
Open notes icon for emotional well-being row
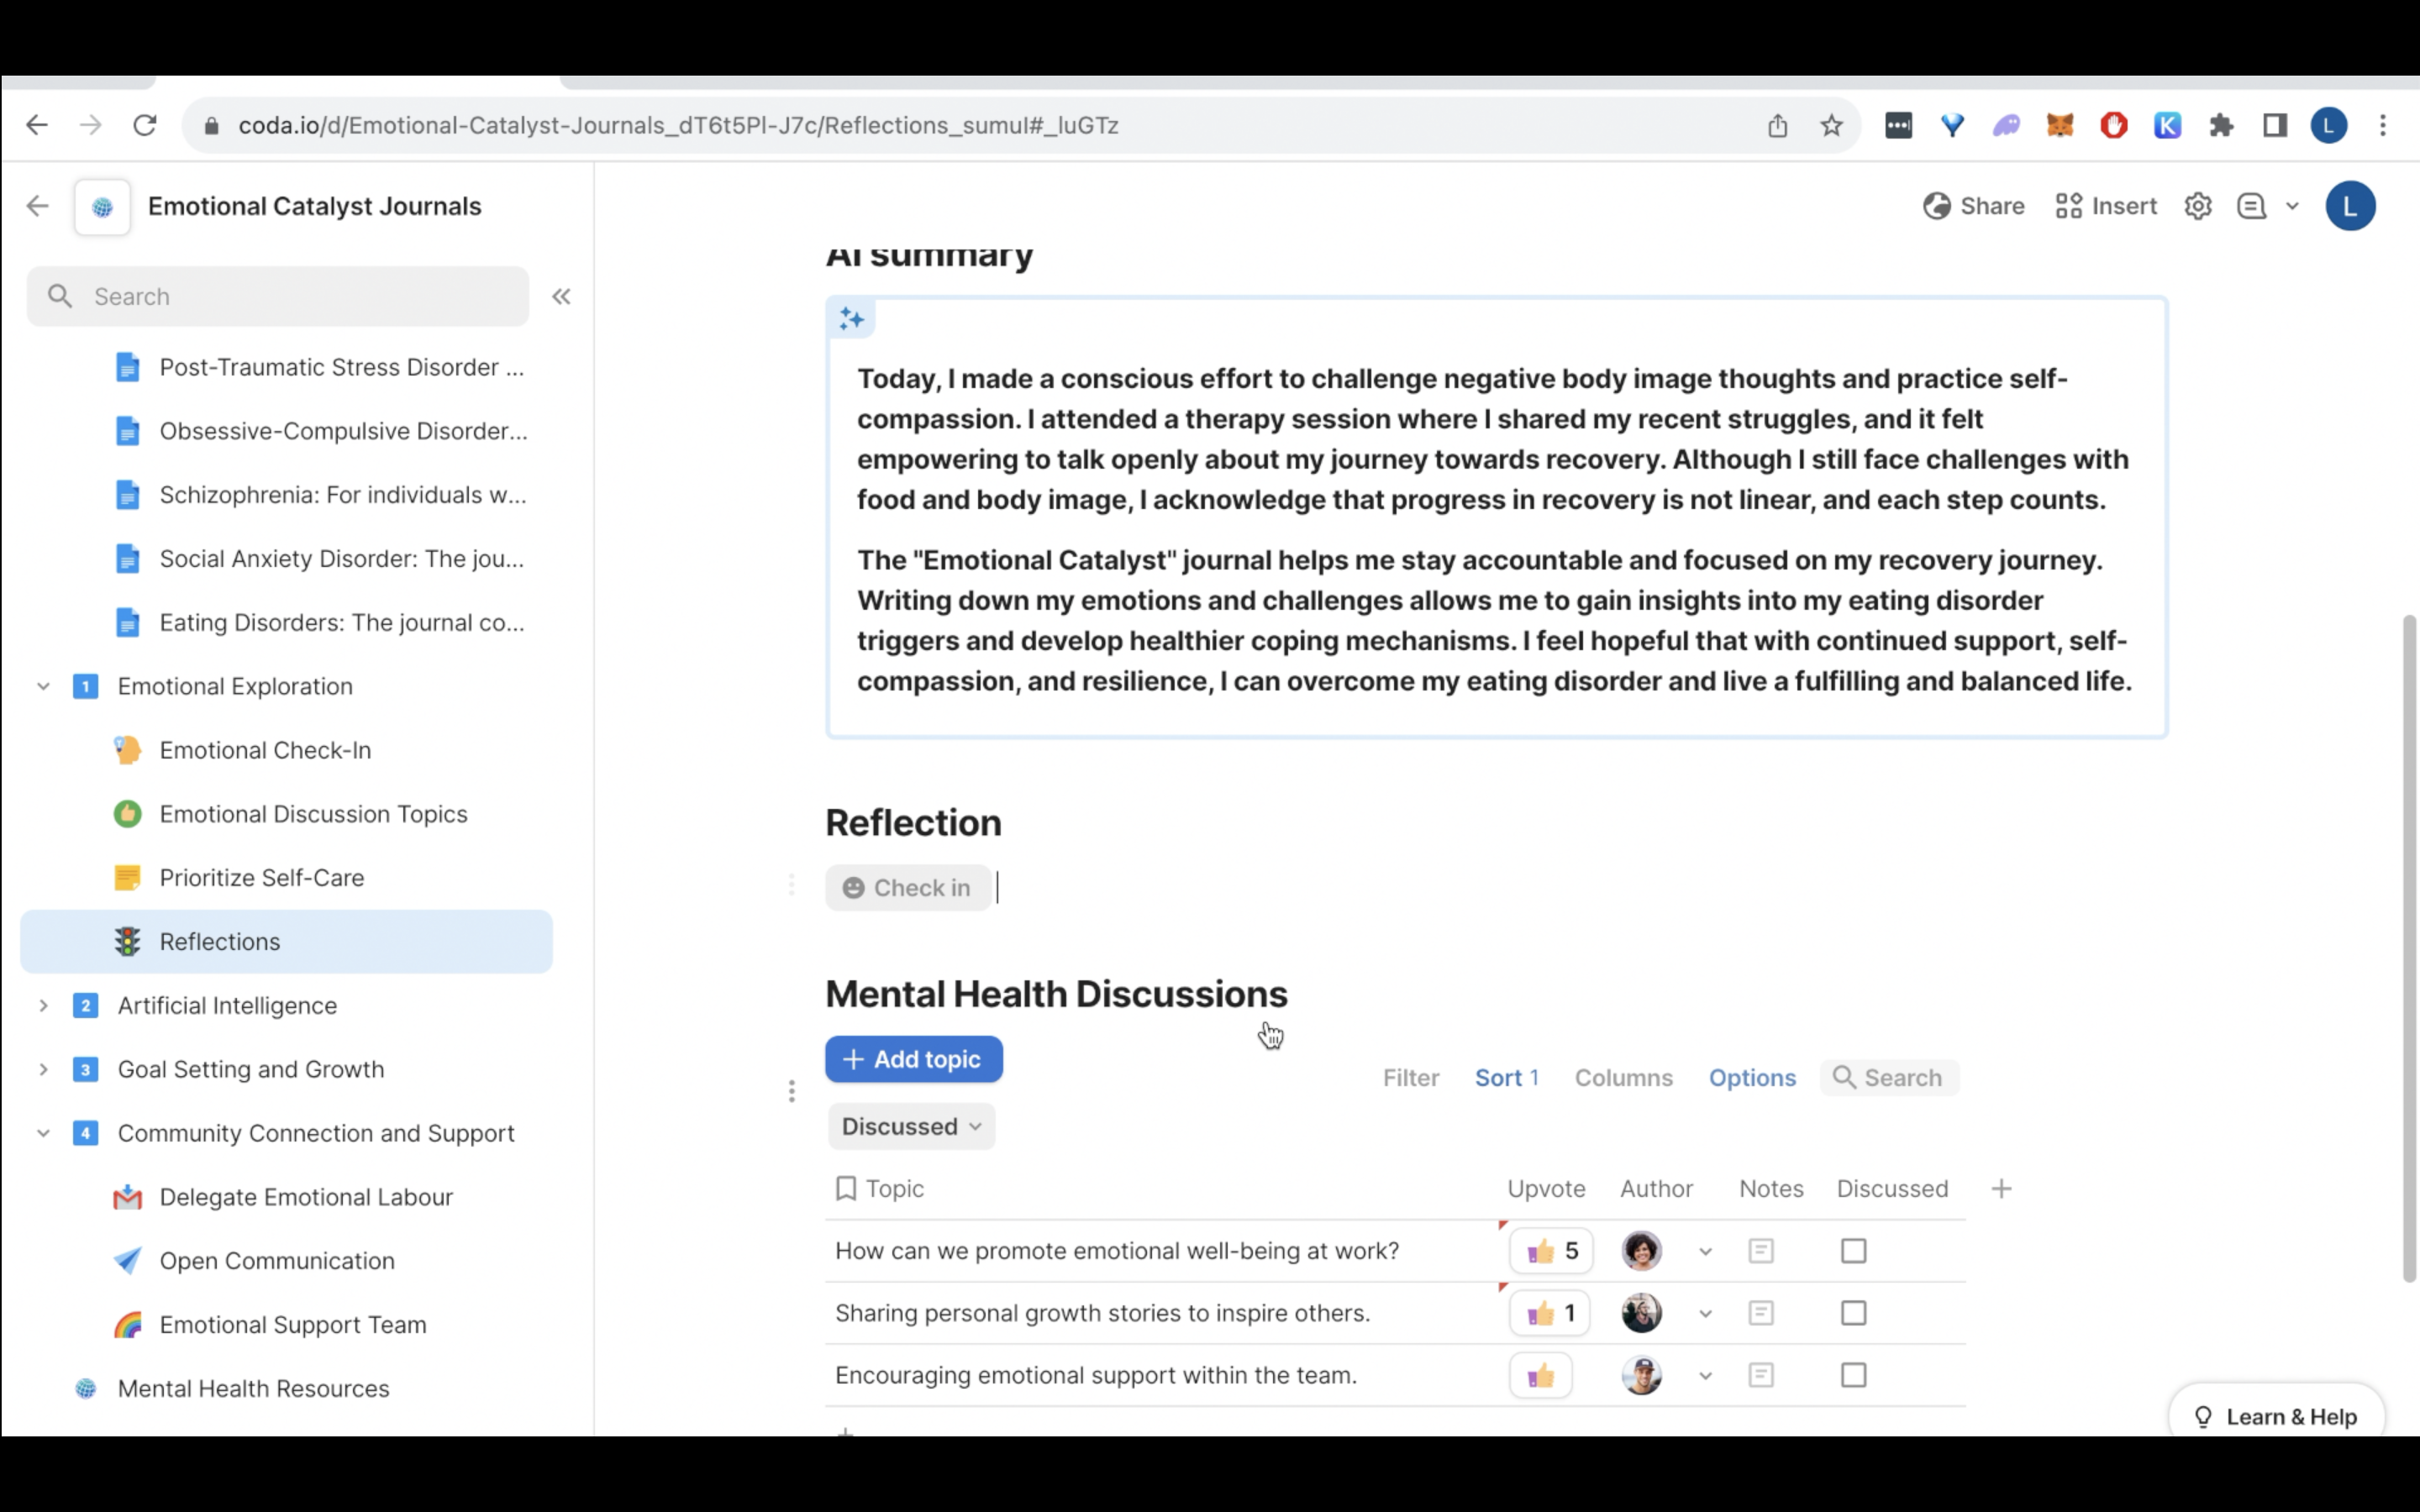(x=1761, y=1251)
